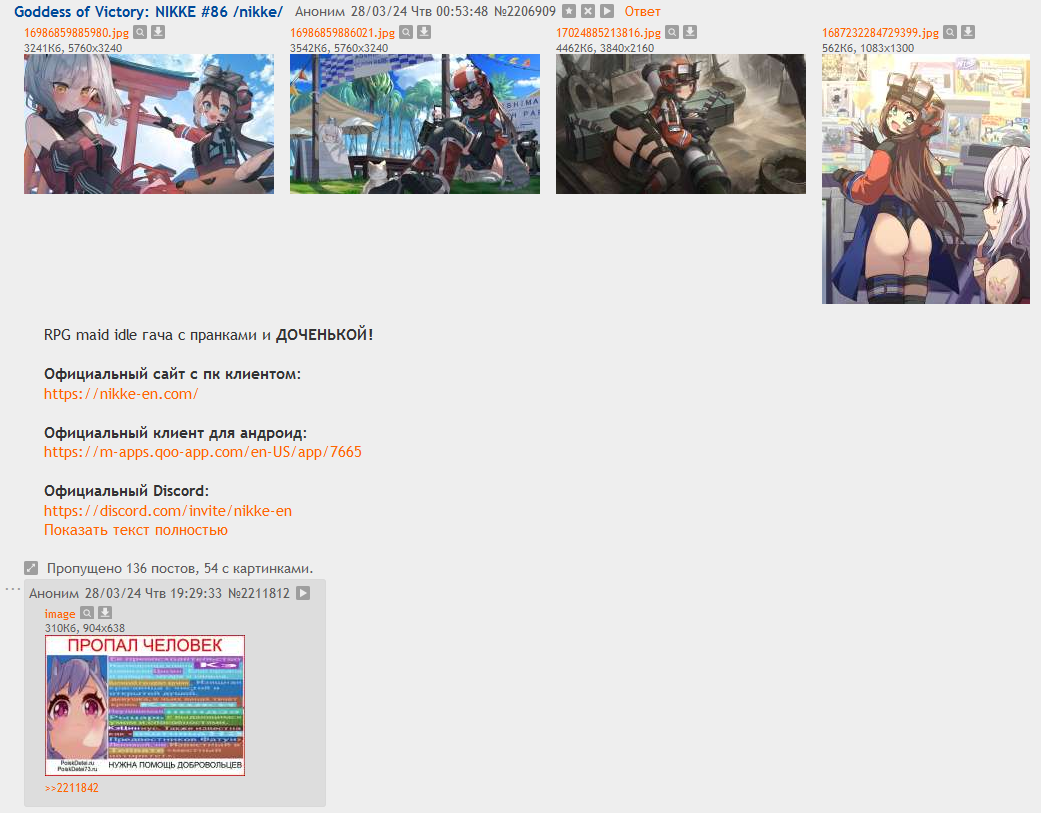Image resolution: width=1041 pixels, height=813 pixels.
Task: Expand post with Показать текст полностью
Action: point(135,530)
